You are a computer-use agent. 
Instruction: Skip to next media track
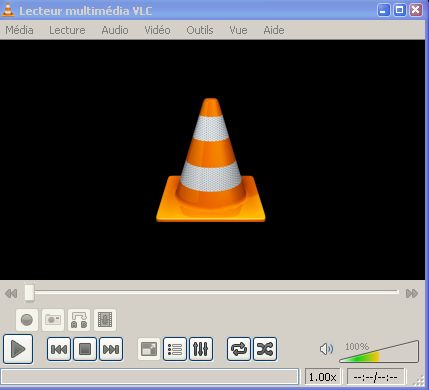[x=111, y=349]
